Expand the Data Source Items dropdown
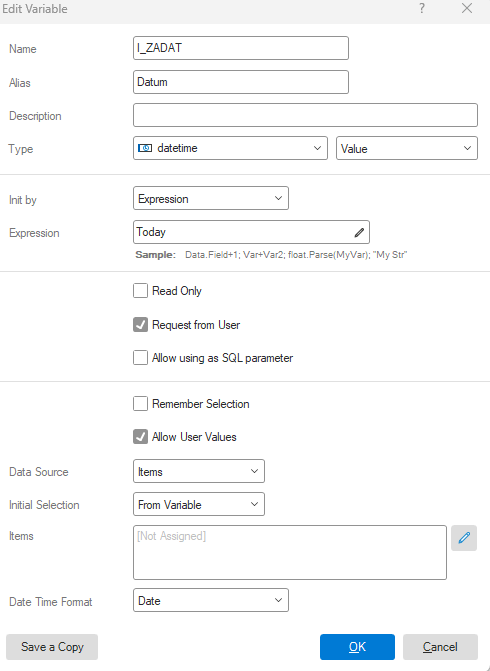This screenshot has width=490, height=671. [x=199, y=471]
